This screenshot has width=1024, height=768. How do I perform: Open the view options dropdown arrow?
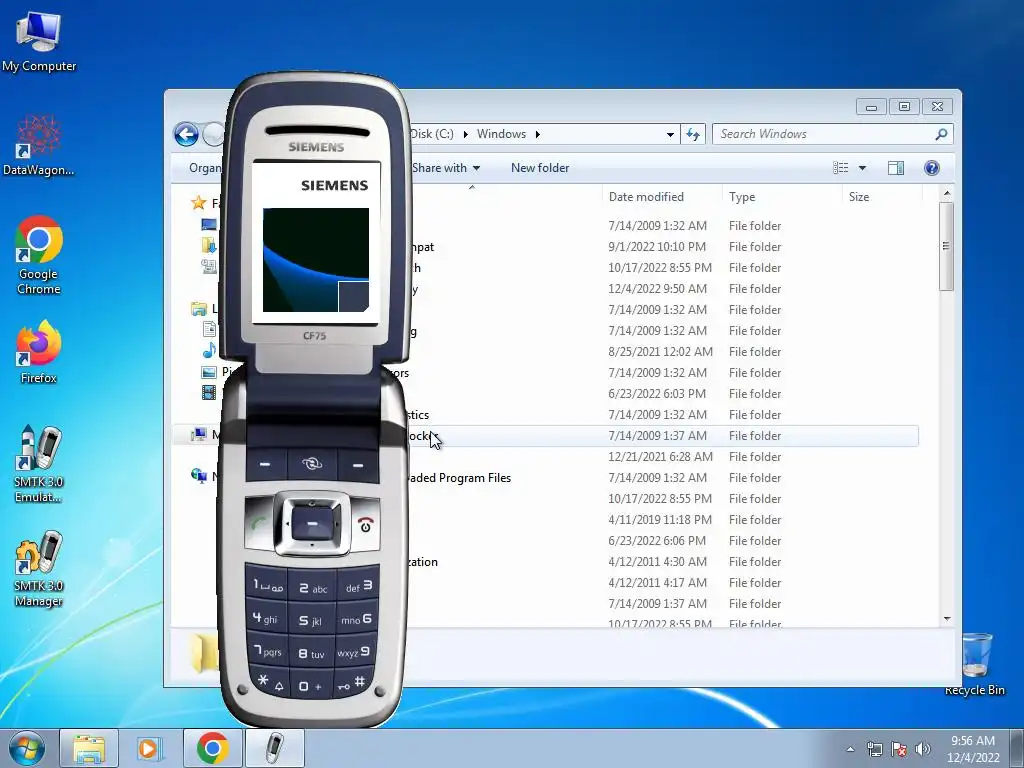862,168
